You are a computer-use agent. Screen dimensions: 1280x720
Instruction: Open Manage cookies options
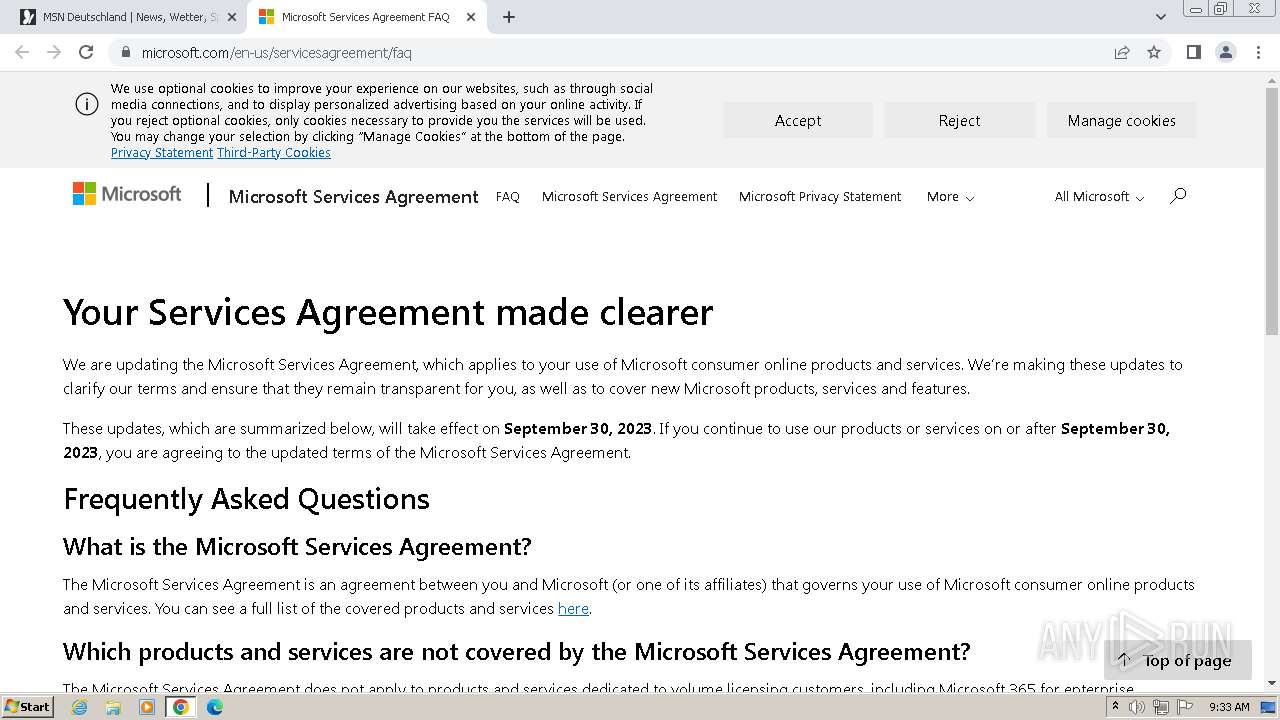pyautogui.click(x=1122, y=120)
